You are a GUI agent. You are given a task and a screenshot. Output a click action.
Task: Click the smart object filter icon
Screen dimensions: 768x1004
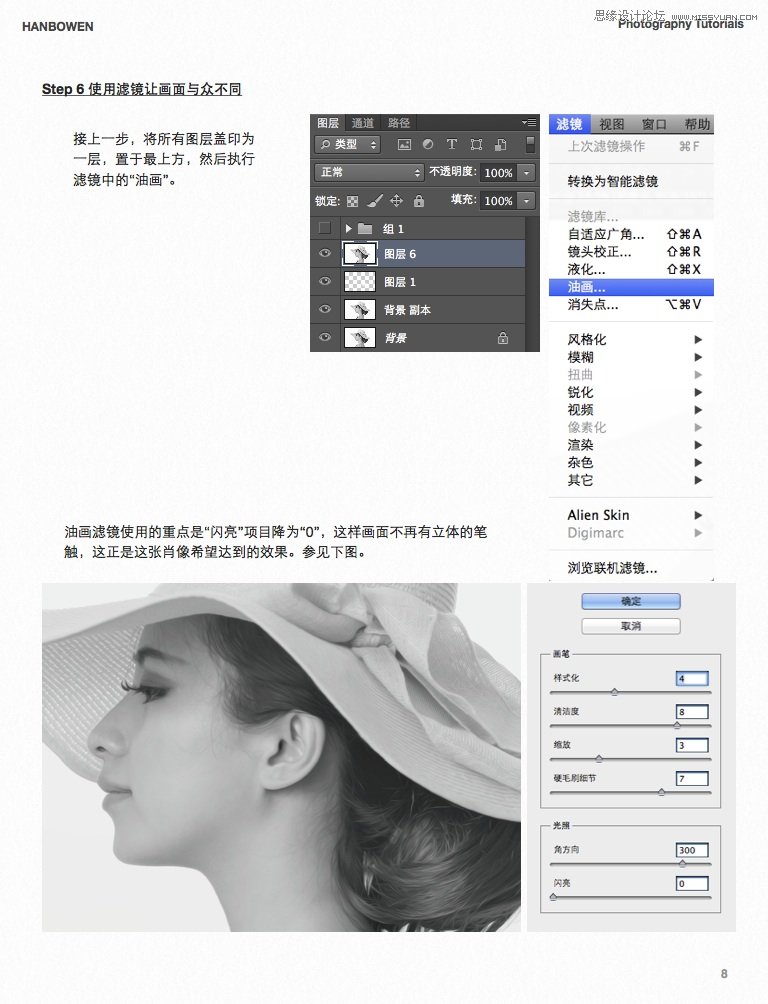501,145
